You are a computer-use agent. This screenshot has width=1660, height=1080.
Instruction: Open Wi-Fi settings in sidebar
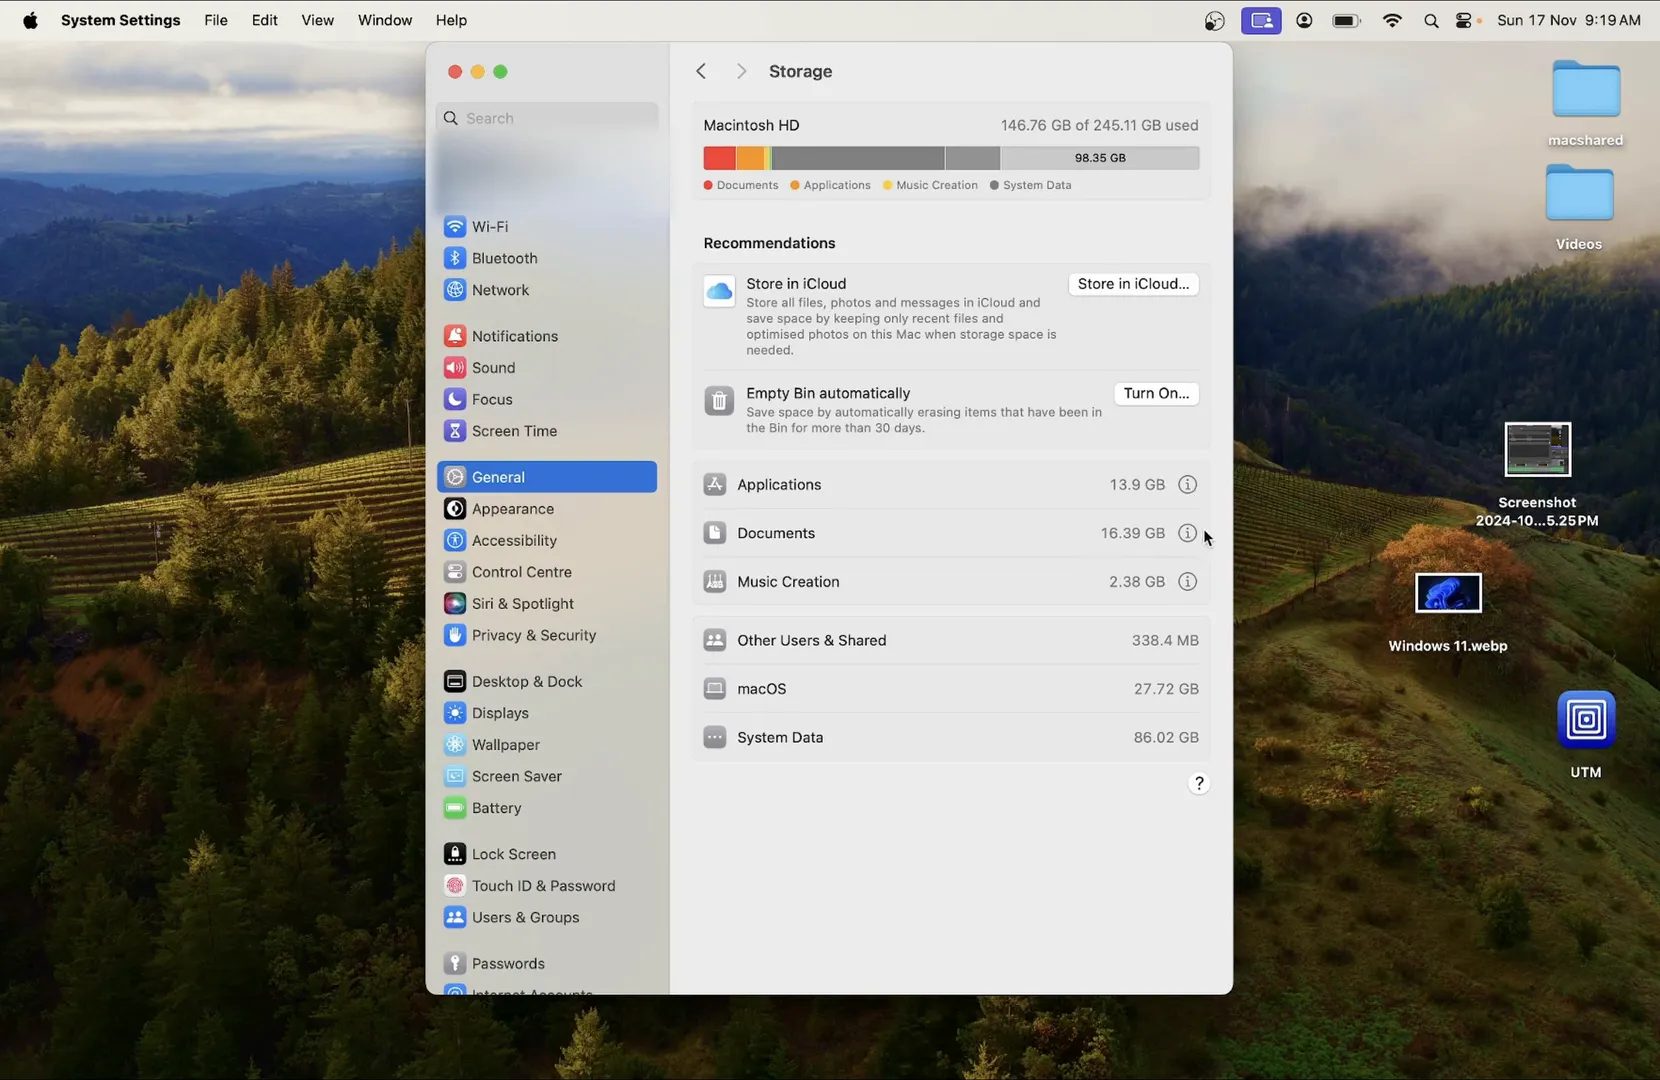click(x=546, y=227)
